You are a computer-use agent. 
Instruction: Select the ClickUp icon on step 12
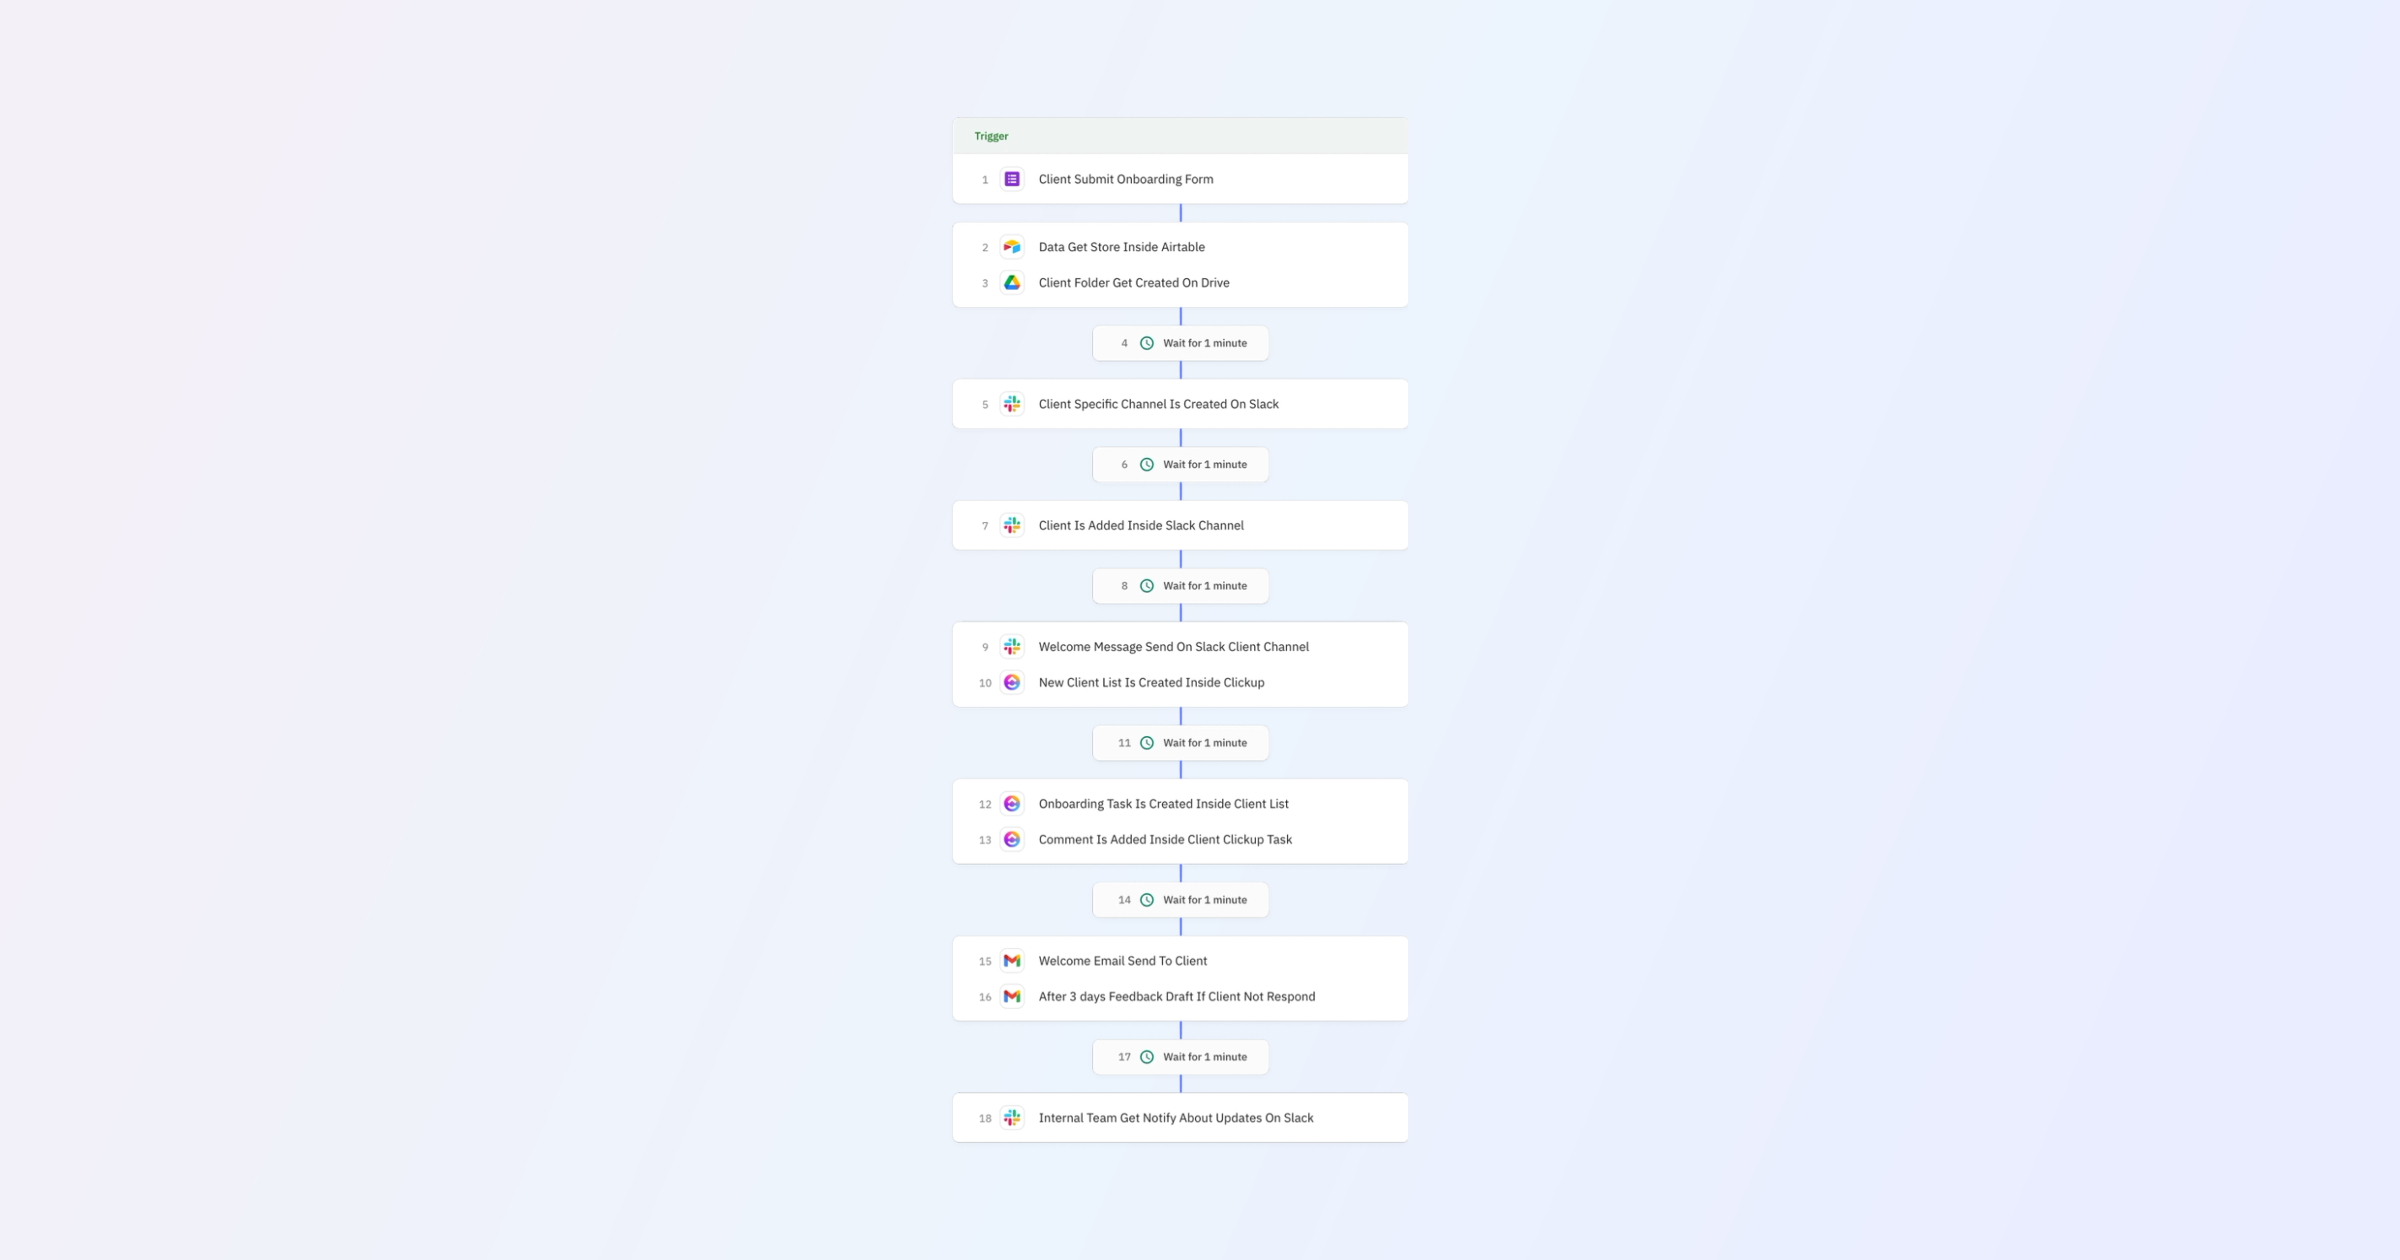point(1012,803)
